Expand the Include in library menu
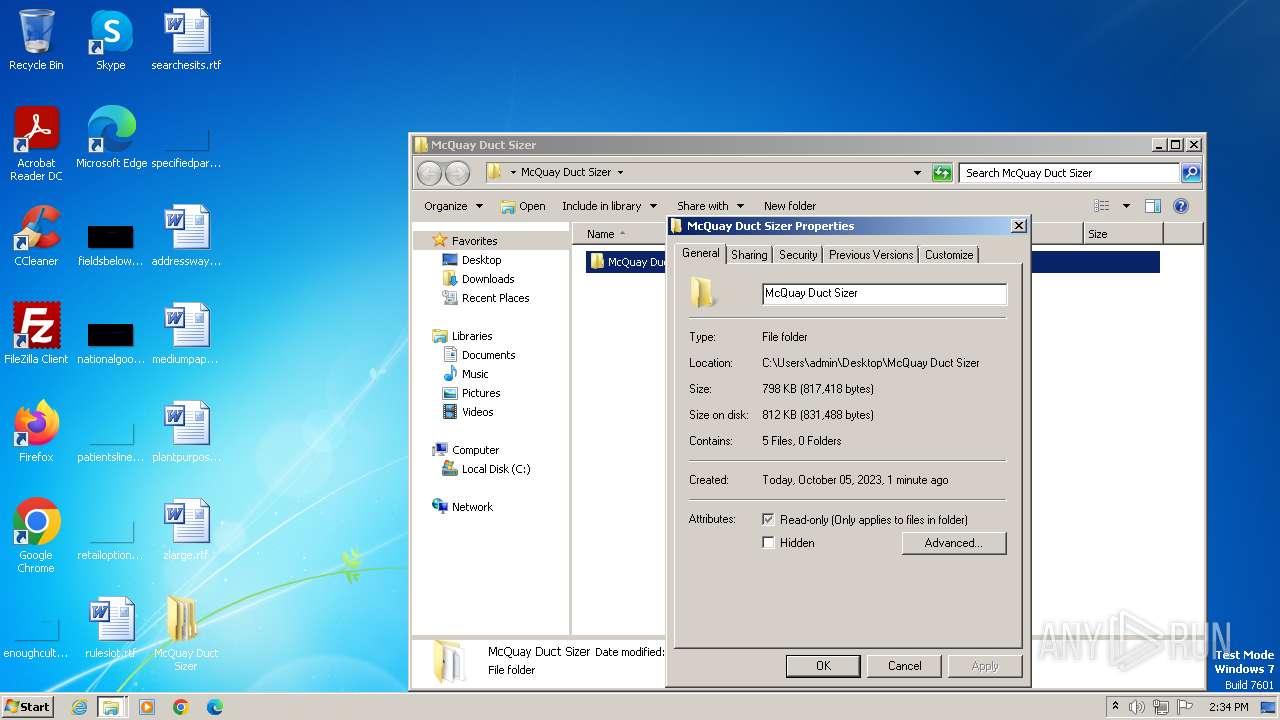 [609, 206]
